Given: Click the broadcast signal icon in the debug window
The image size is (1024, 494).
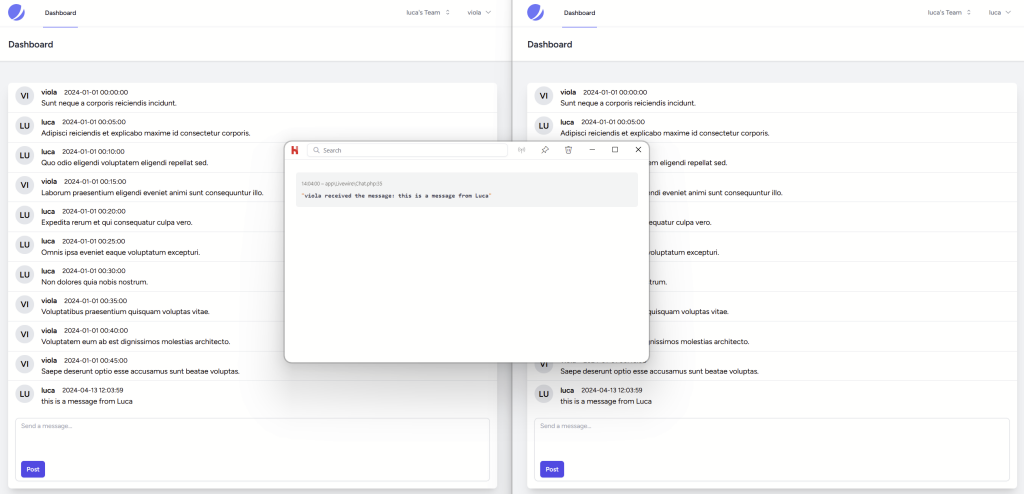Looking at the screenshot, I should pos(520,150).
